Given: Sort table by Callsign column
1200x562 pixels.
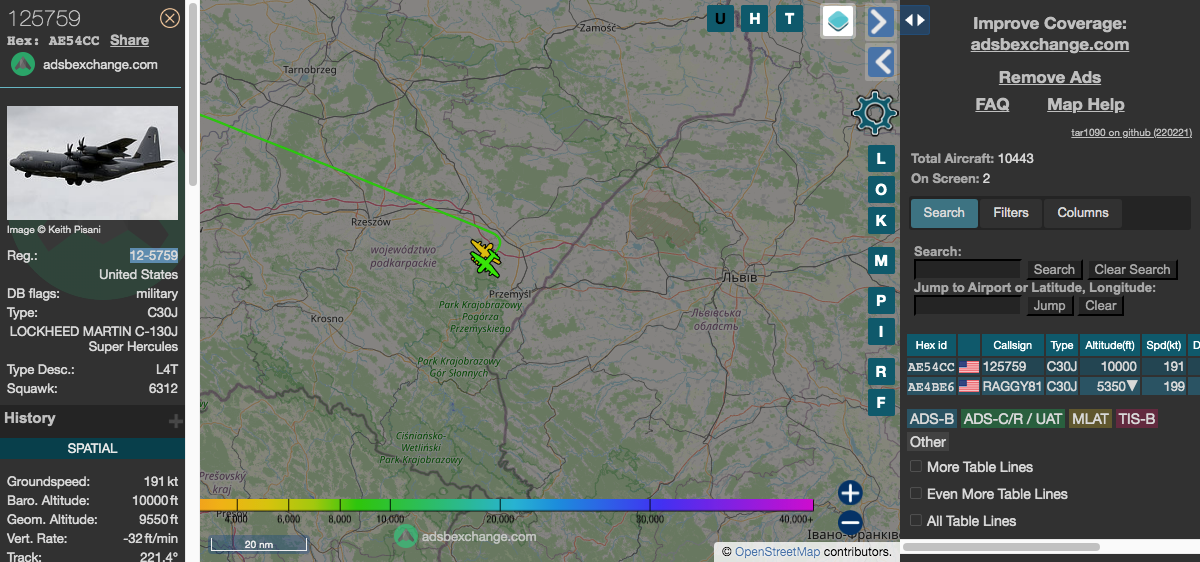Looking at the screenshot, I should pos(1012,345).
